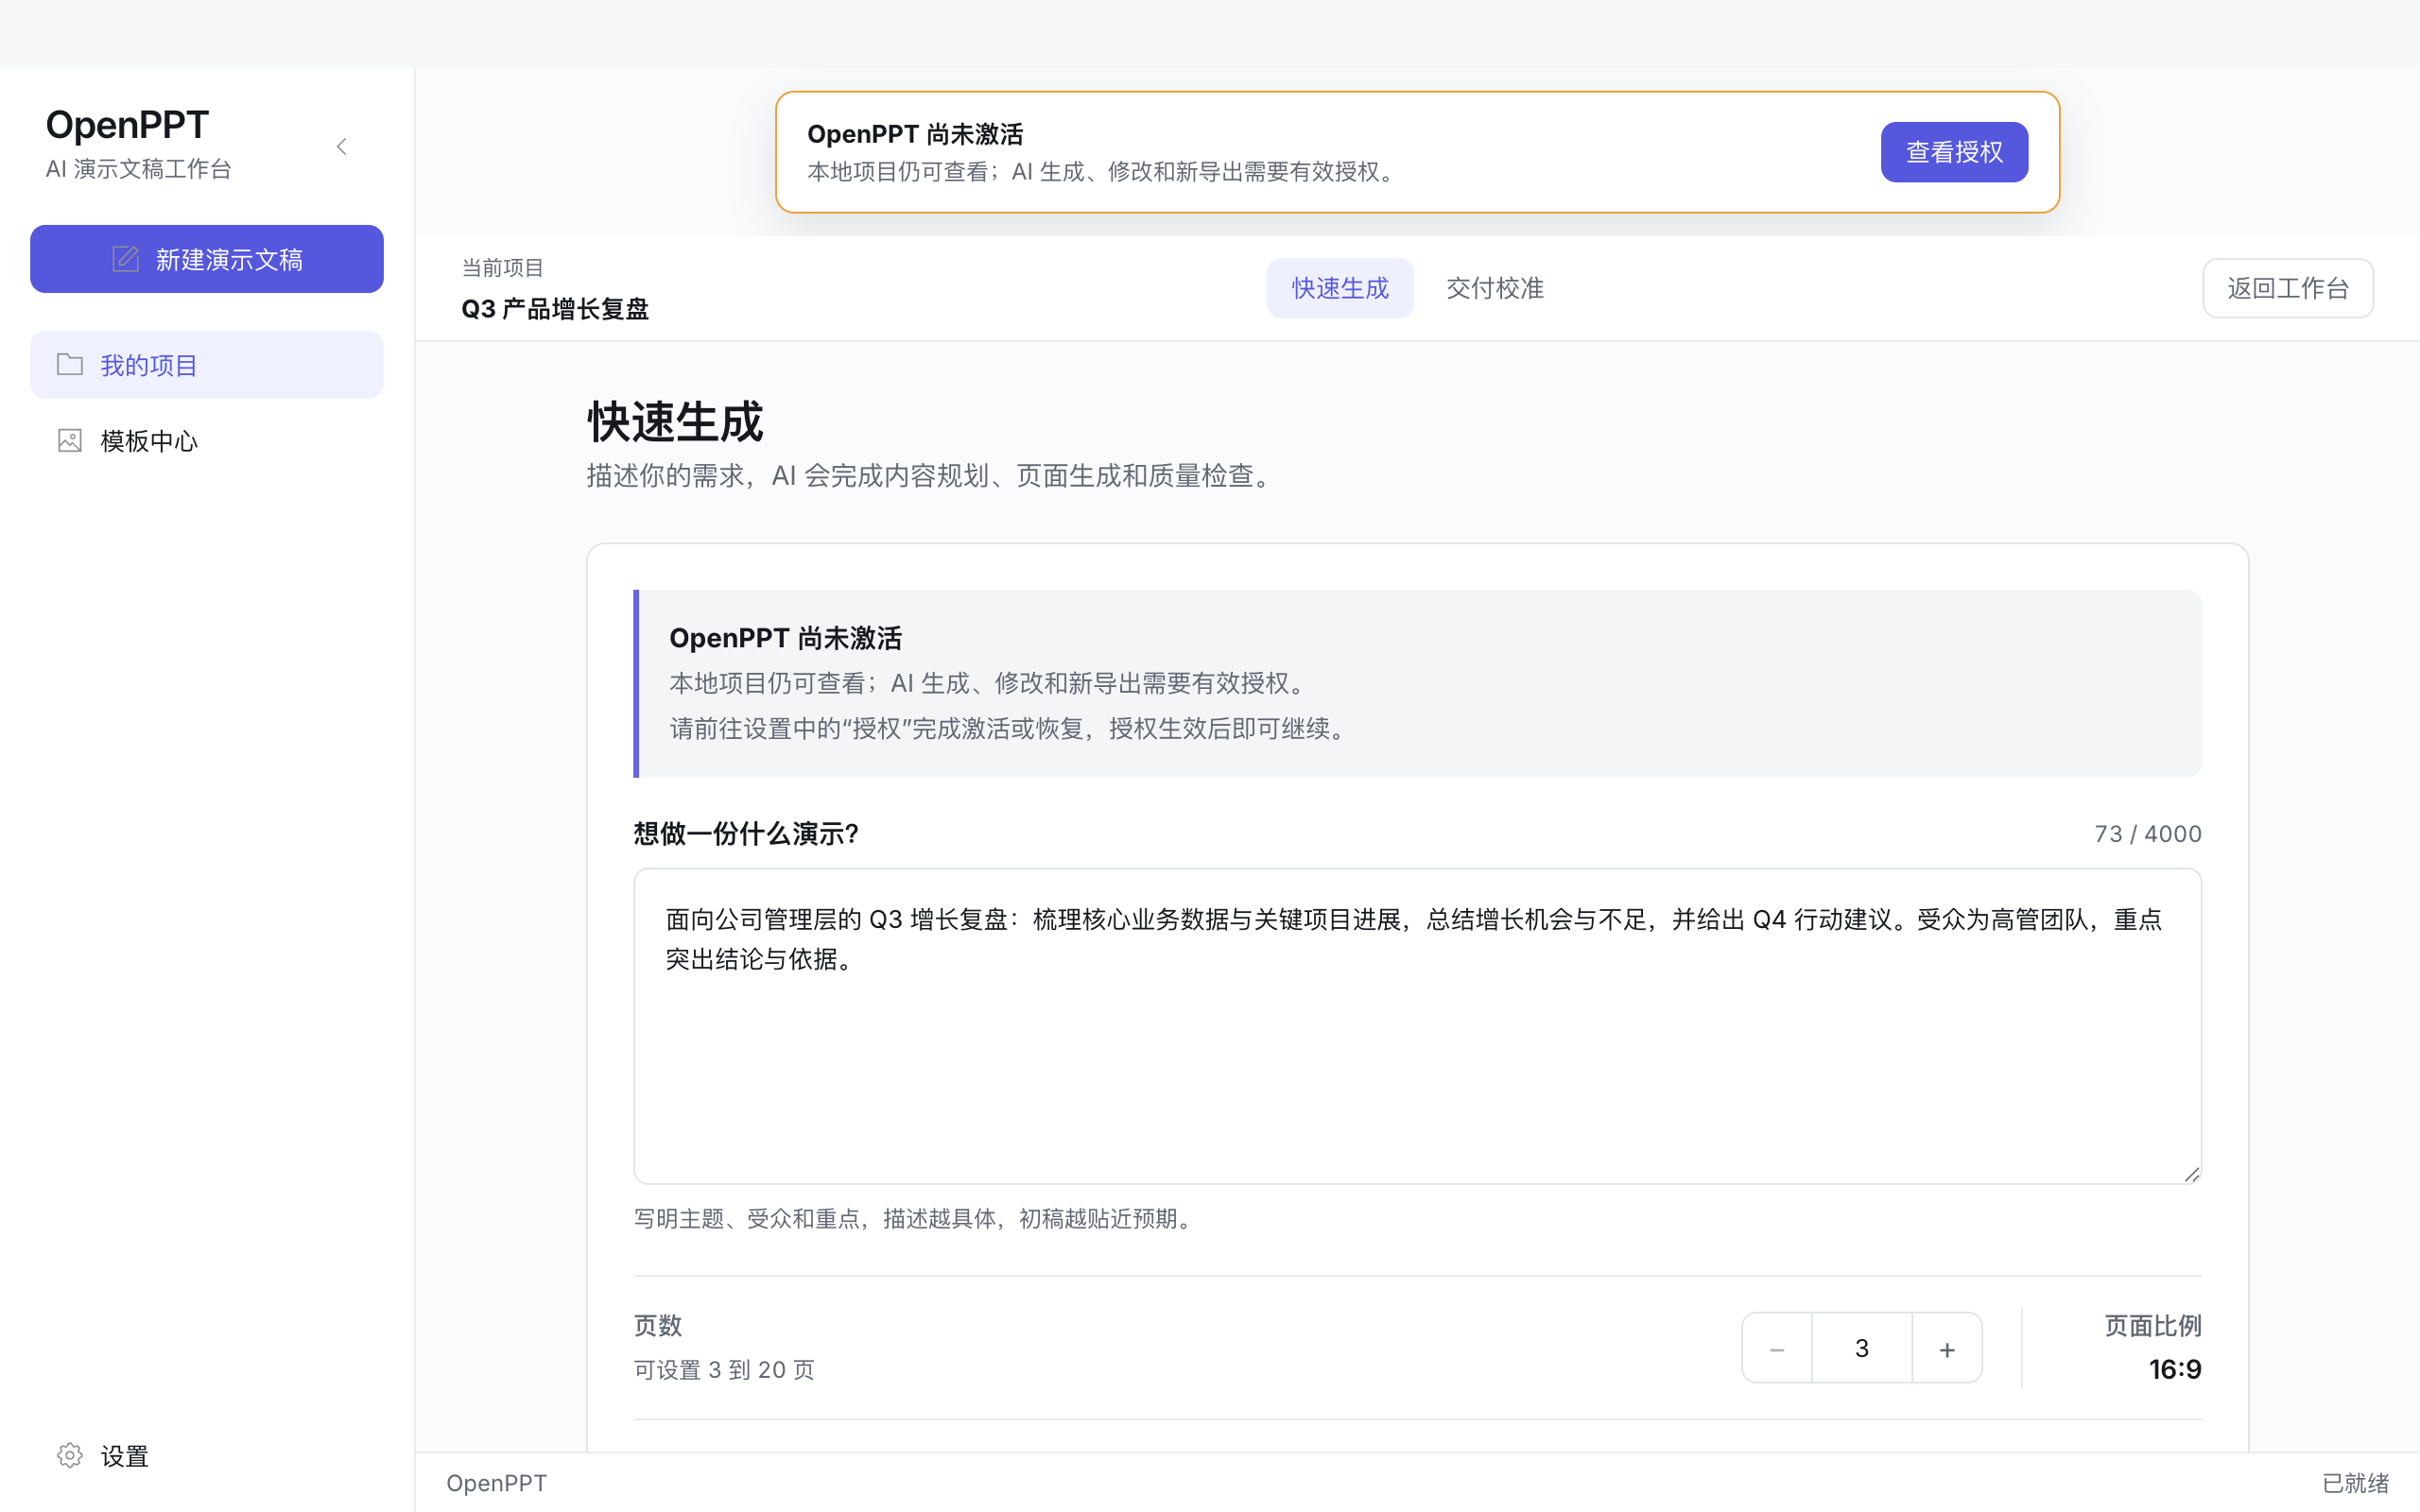This screenshot has height=1512, width=2420.
Task: Click the 已就绪 status bar text
Action: pyautogui.click(x=2355, y=1483)
